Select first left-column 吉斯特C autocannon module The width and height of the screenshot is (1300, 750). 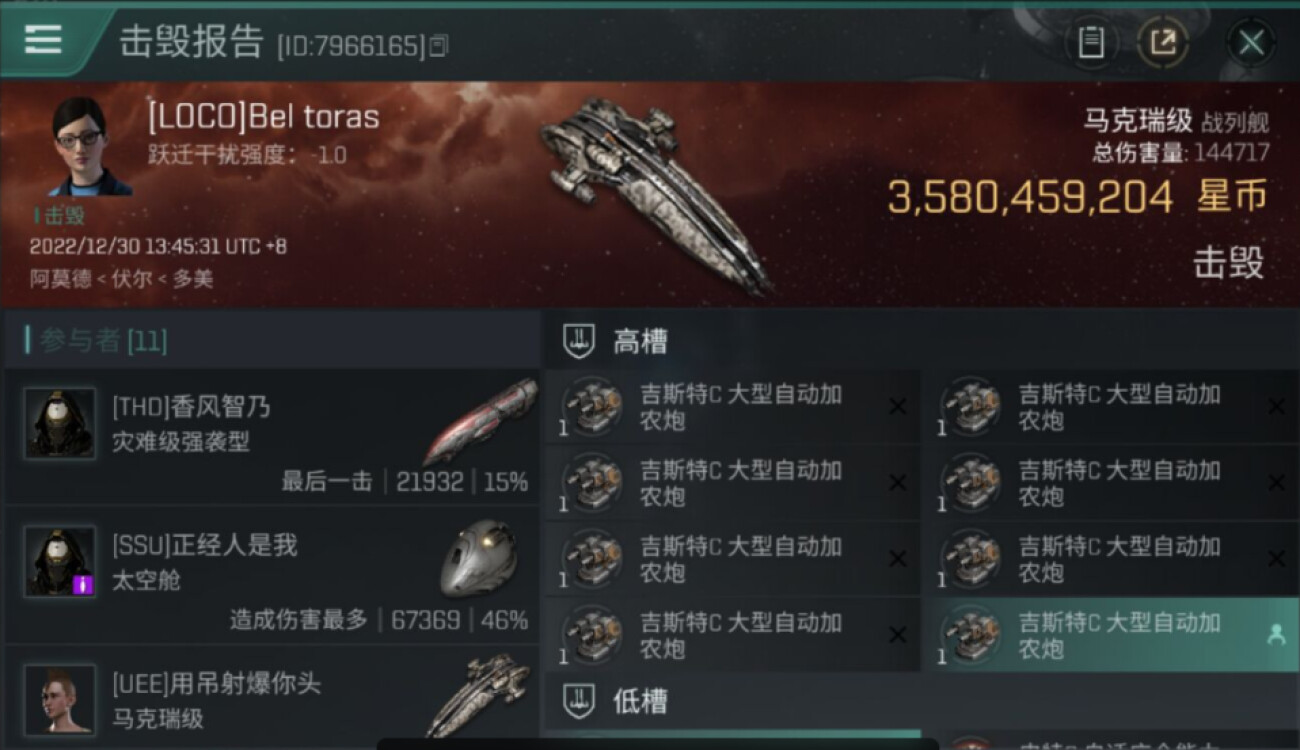(x=732, y=407)
